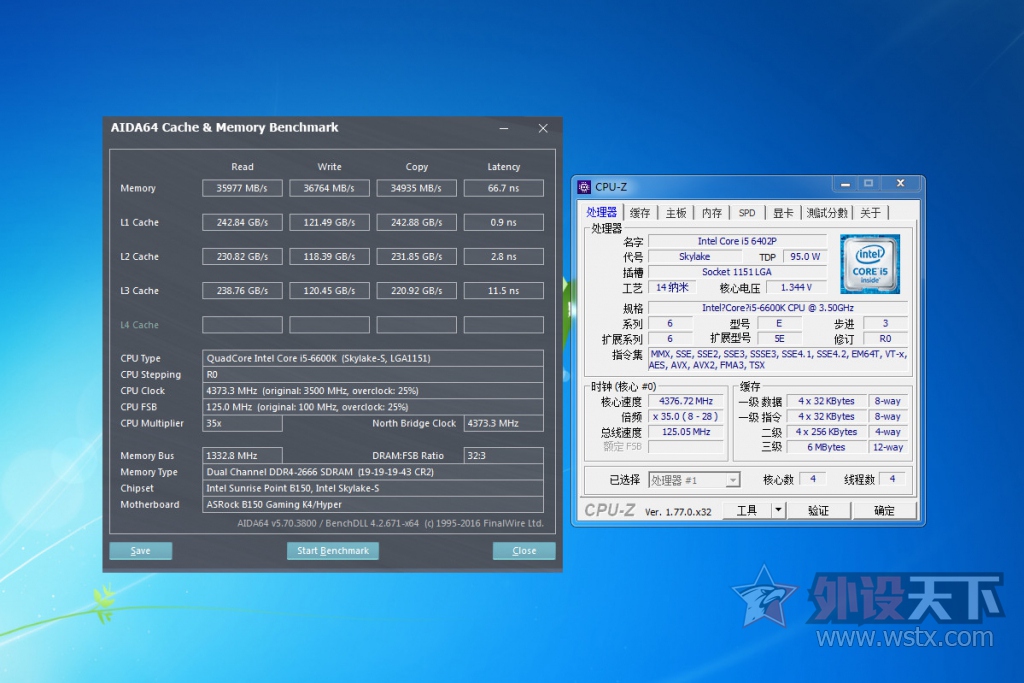Open the SPD tab in CPU-Z
1024x683 pixels.
746,213
